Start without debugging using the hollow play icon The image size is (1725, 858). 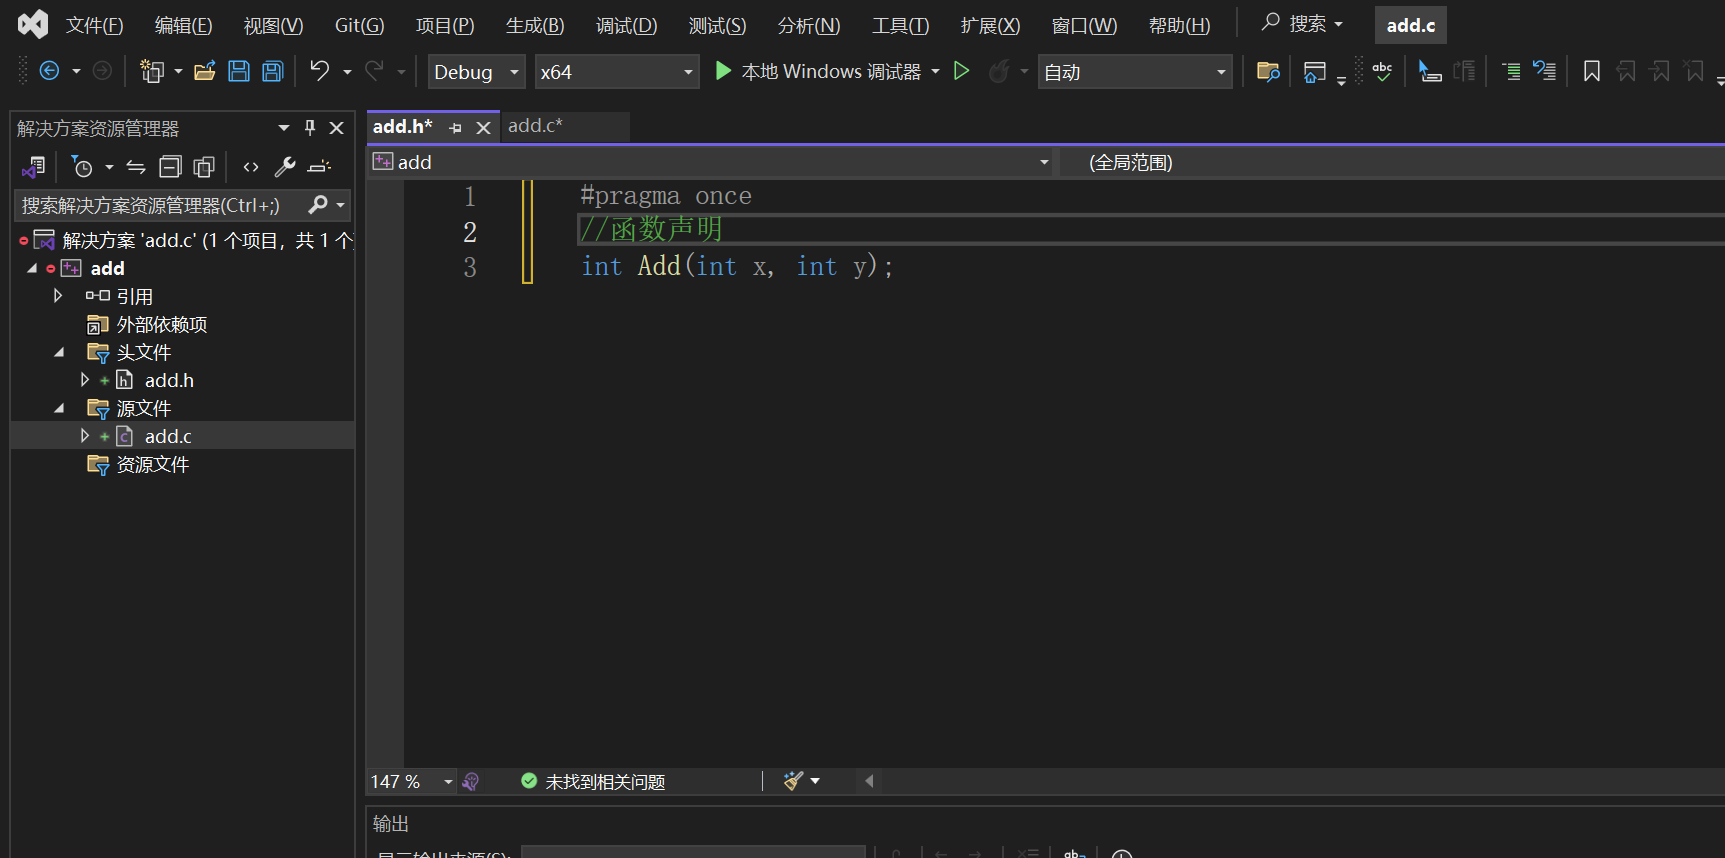tap(961, 71)
